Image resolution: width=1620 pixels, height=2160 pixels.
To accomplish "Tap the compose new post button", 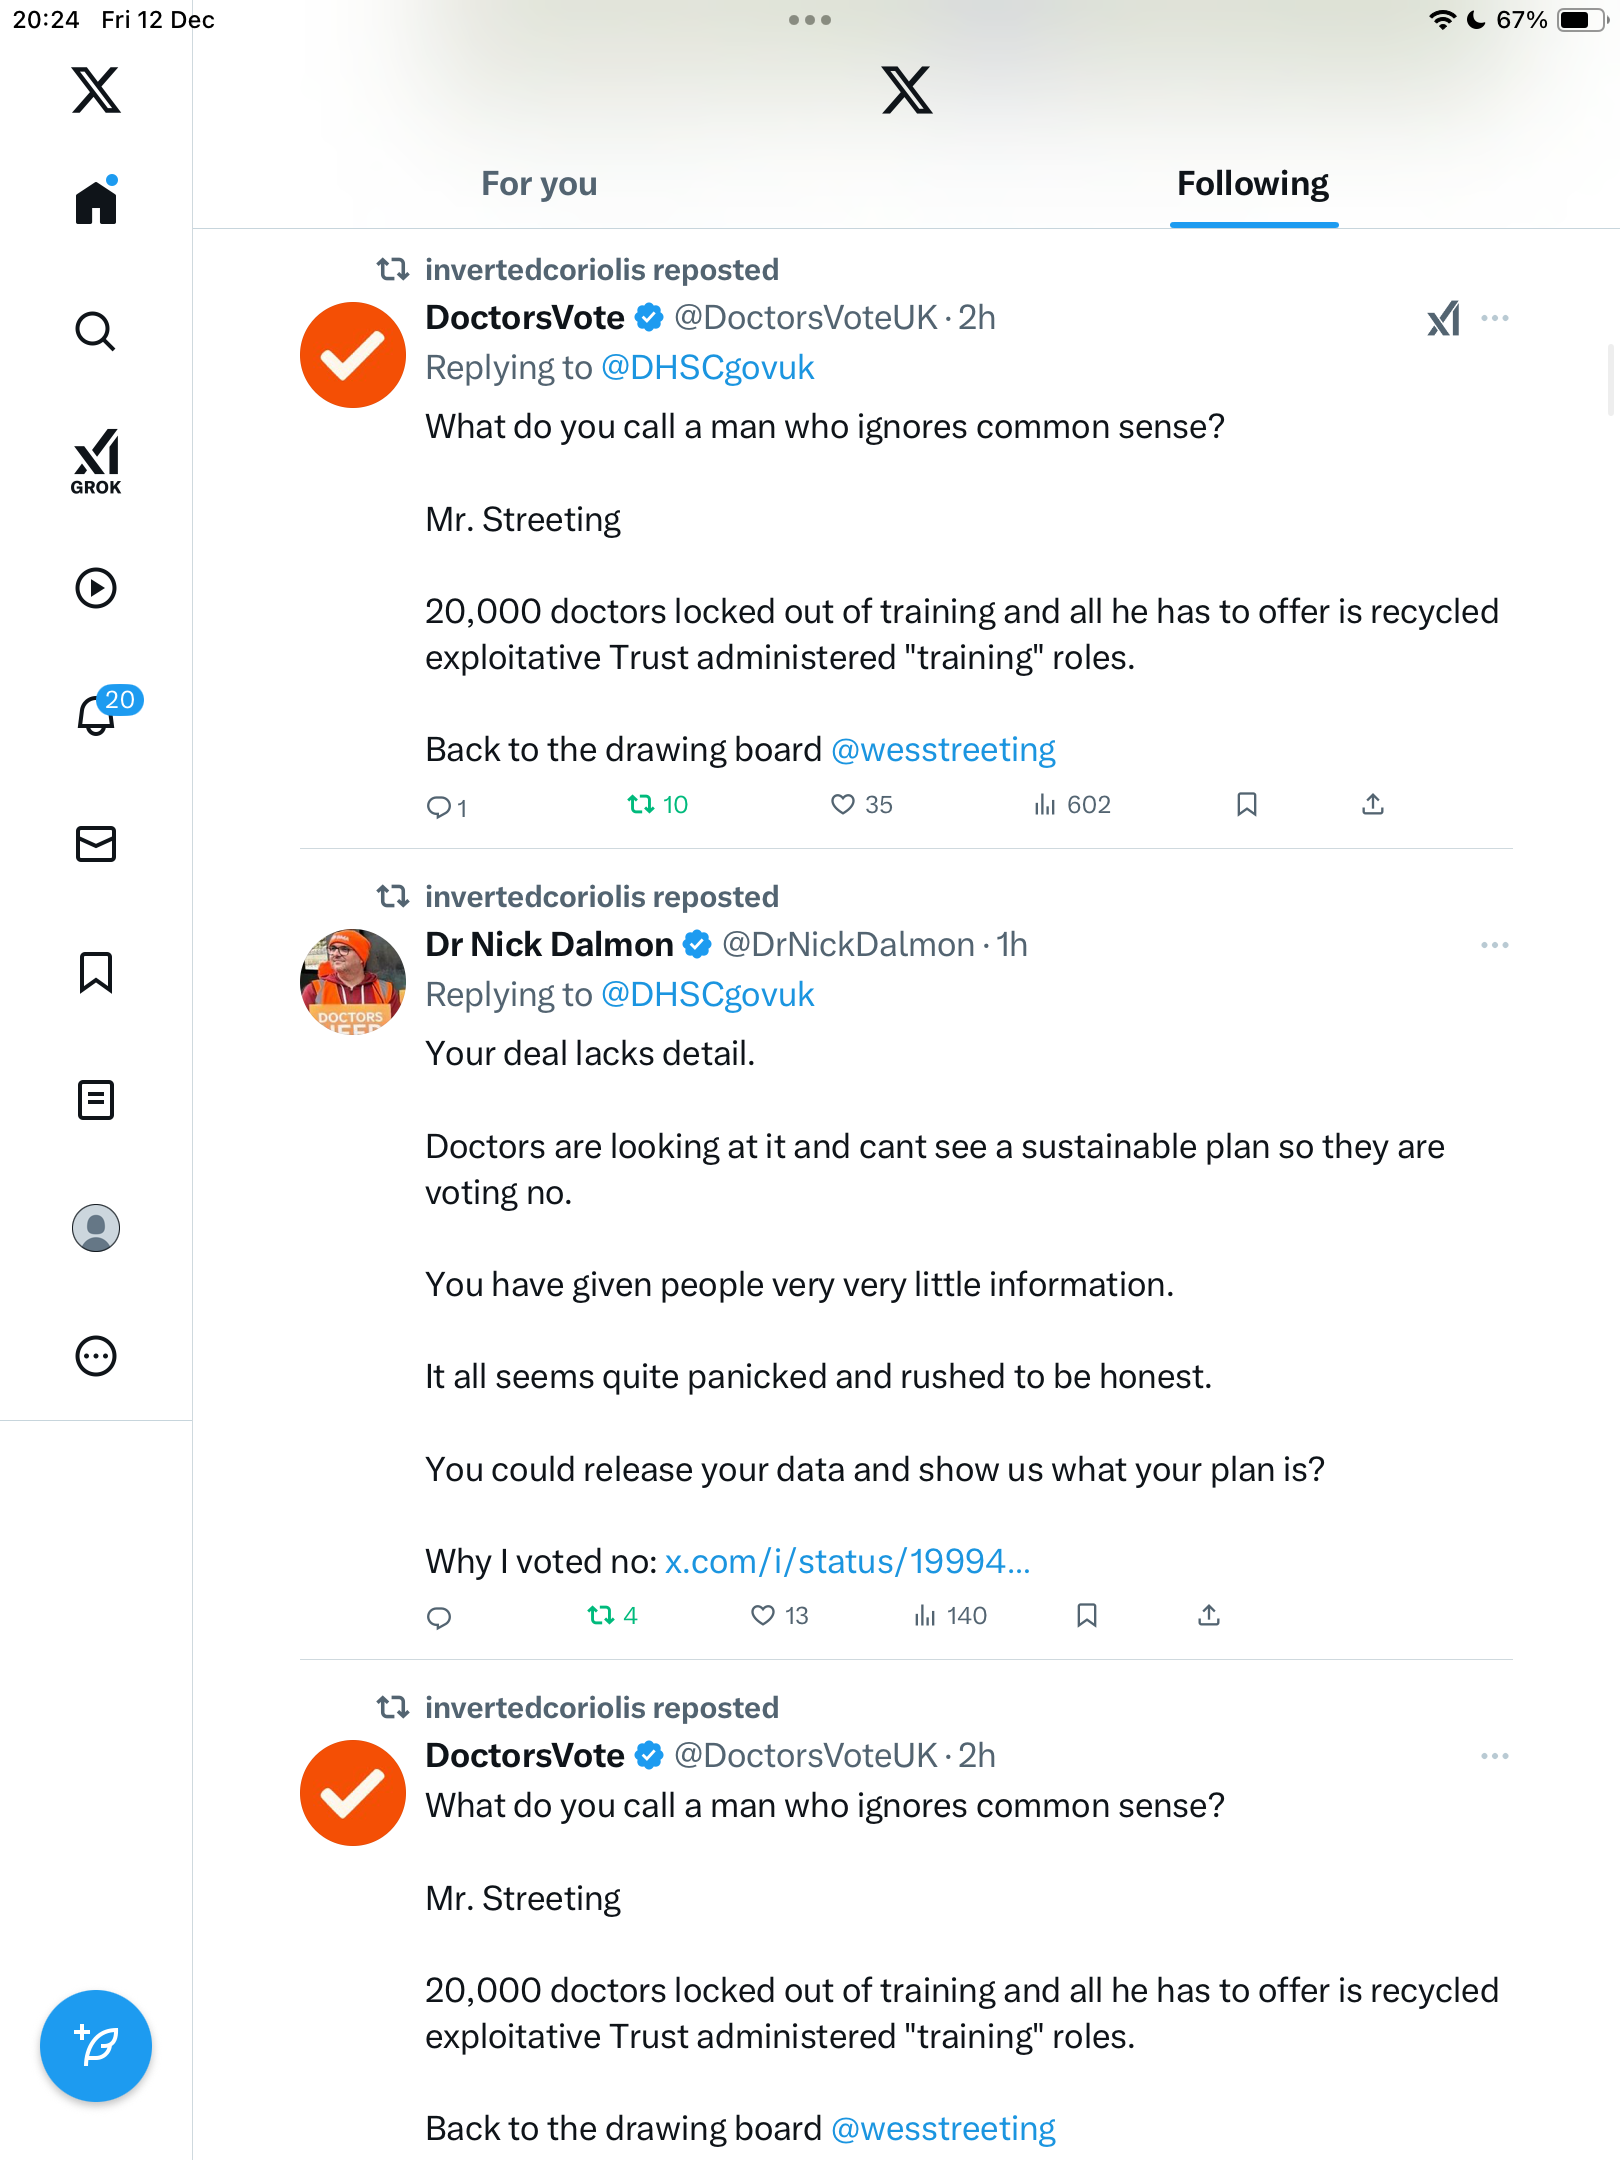I will coord(96,2046).
